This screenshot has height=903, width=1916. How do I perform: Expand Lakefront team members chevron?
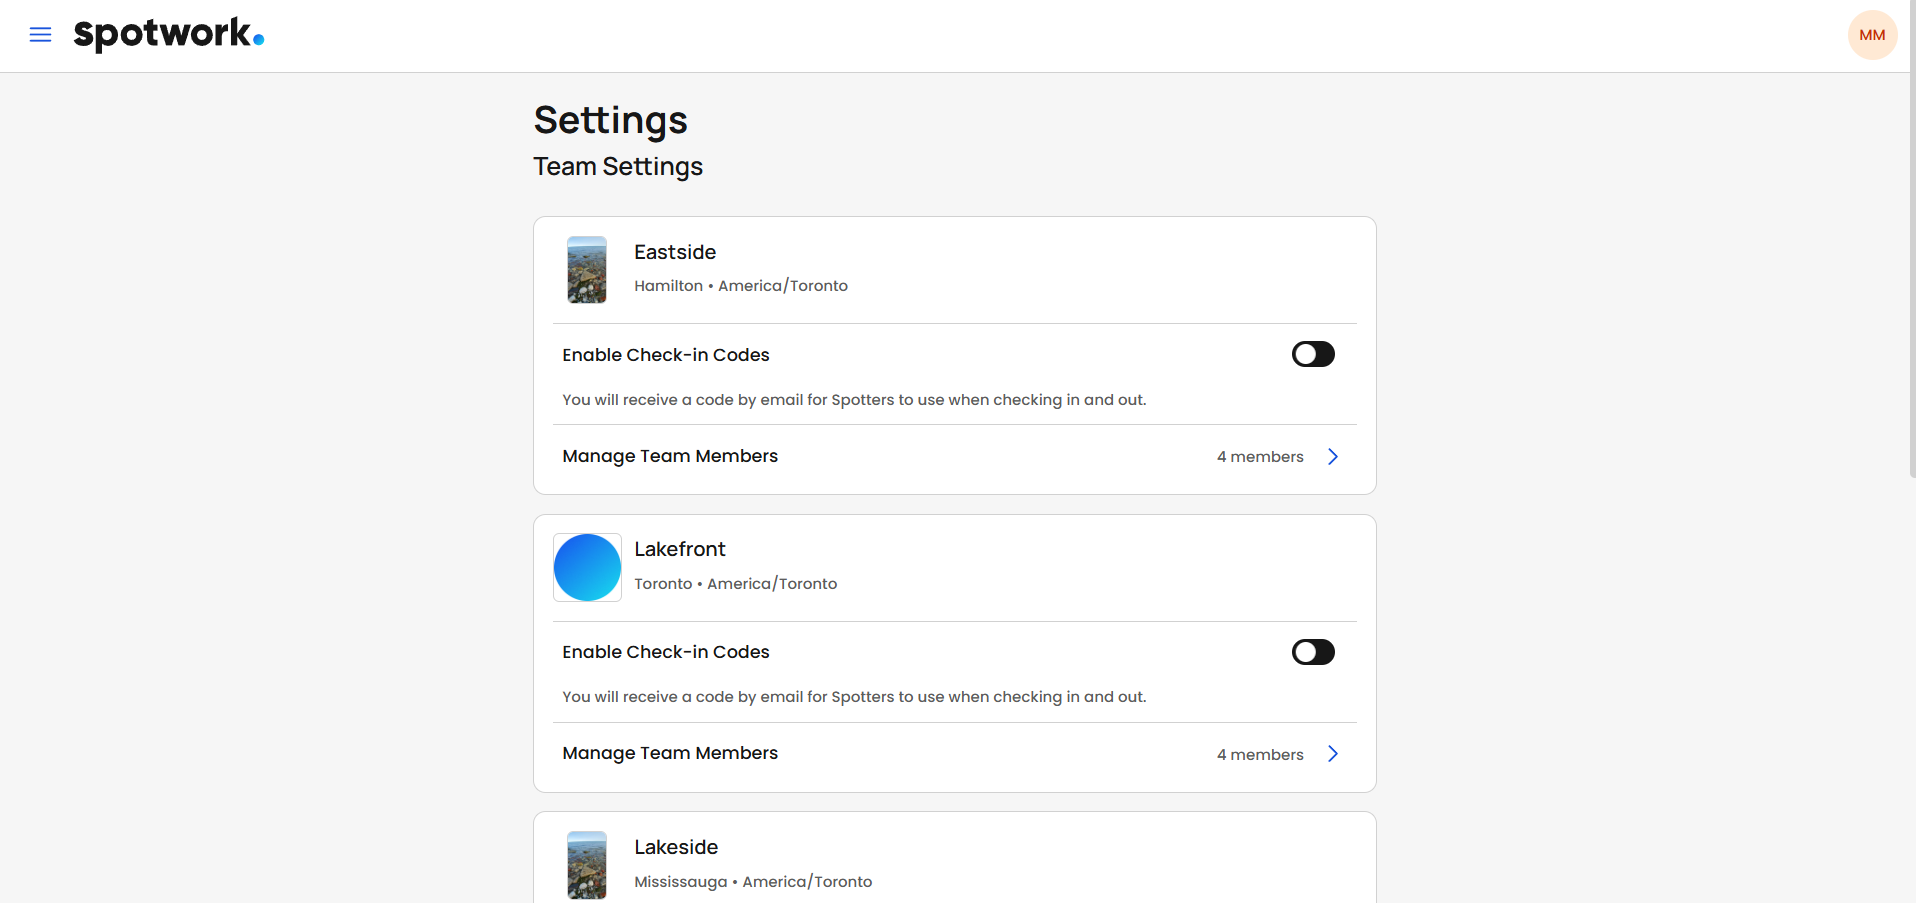(x=1332, y=754)
